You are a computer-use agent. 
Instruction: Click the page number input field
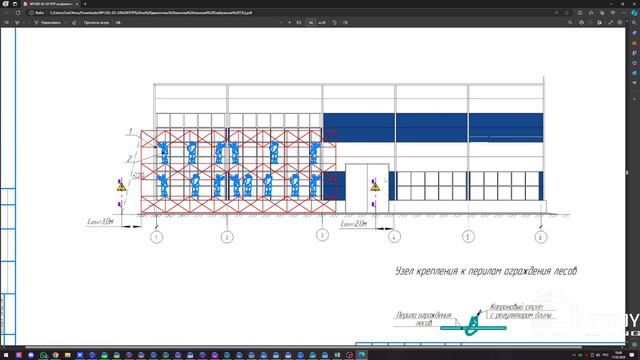[311, 22]
